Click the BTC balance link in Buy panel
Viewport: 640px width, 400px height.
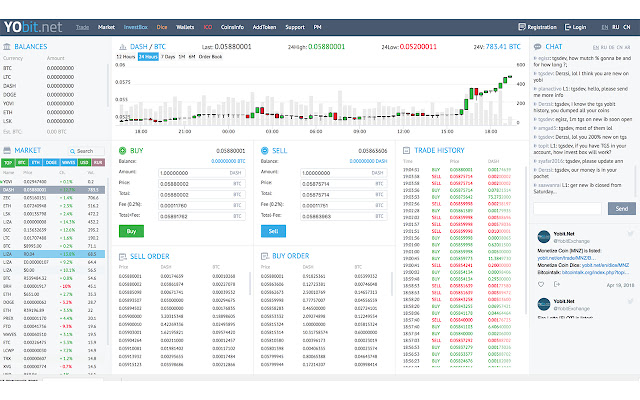click(228, 161)
